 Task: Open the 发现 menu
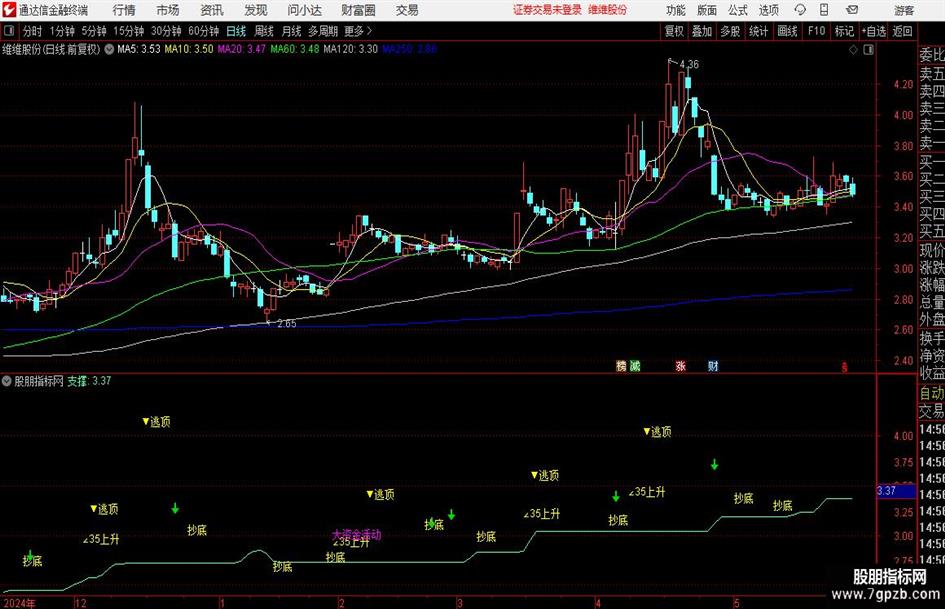coord(256,10)
